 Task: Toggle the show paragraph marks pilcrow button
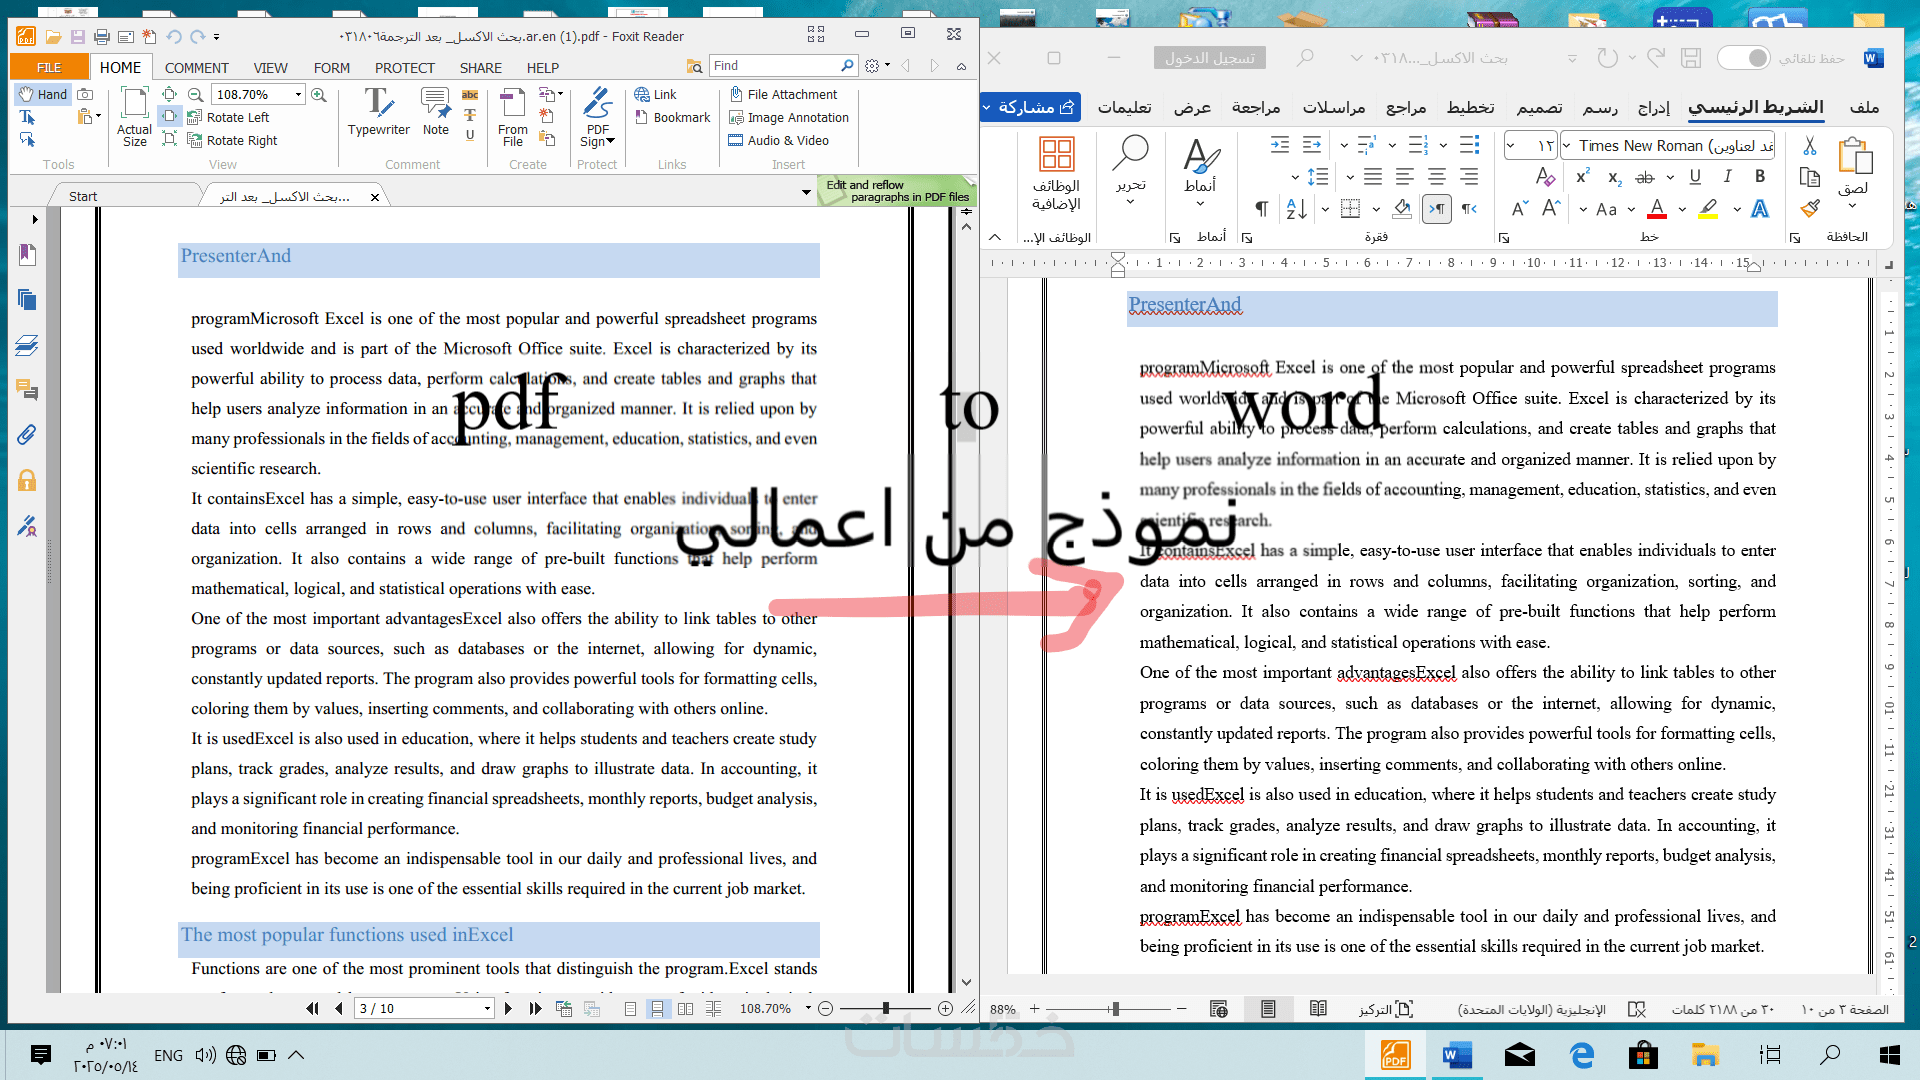[x=1262, y=208]
